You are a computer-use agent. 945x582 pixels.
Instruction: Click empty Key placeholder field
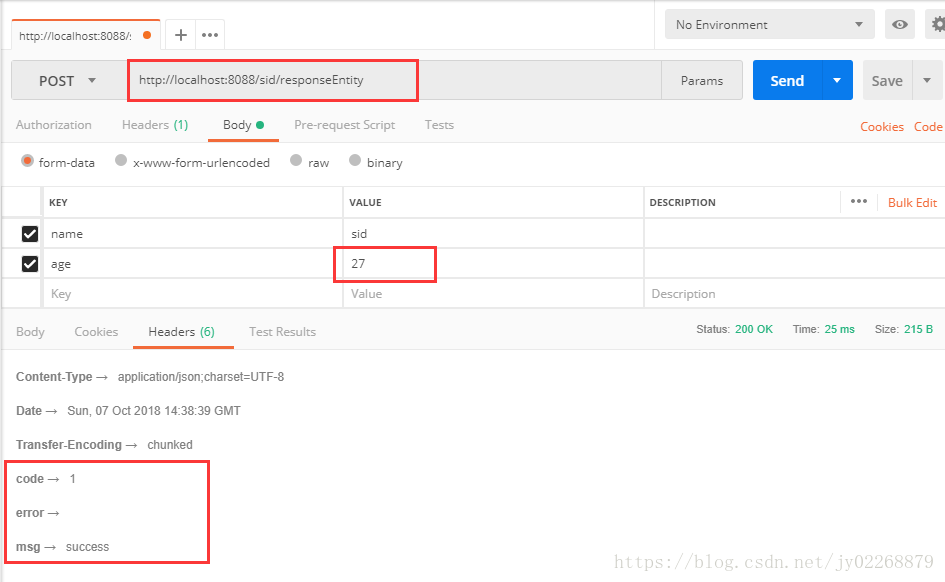193,293
